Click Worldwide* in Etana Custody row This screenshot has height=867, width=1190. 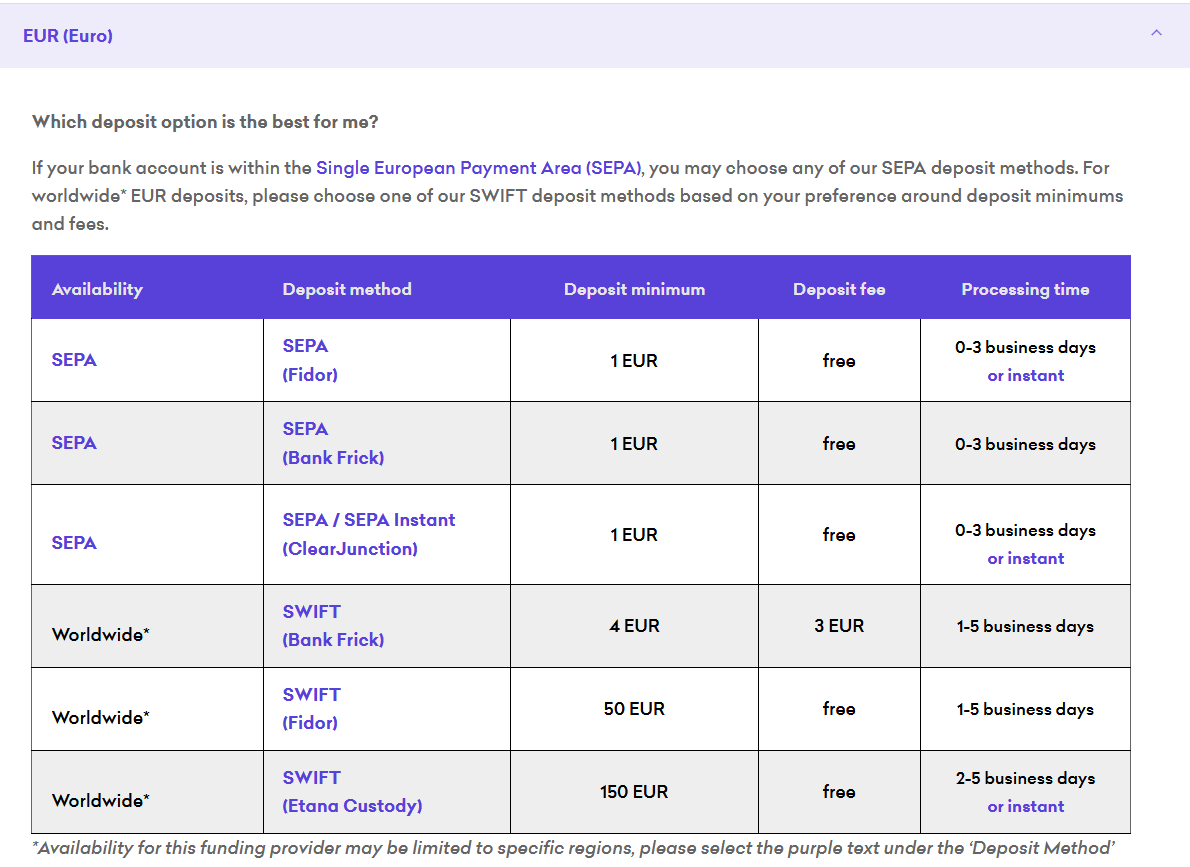[x=101, y=800]
